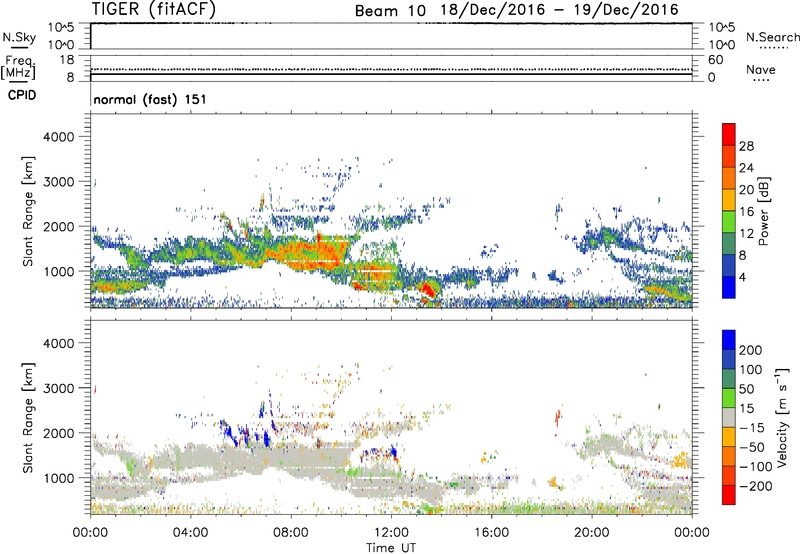Click 'Slant Range [km]' label of power panel
Screen dimensions: 800x554
[28, 211]
